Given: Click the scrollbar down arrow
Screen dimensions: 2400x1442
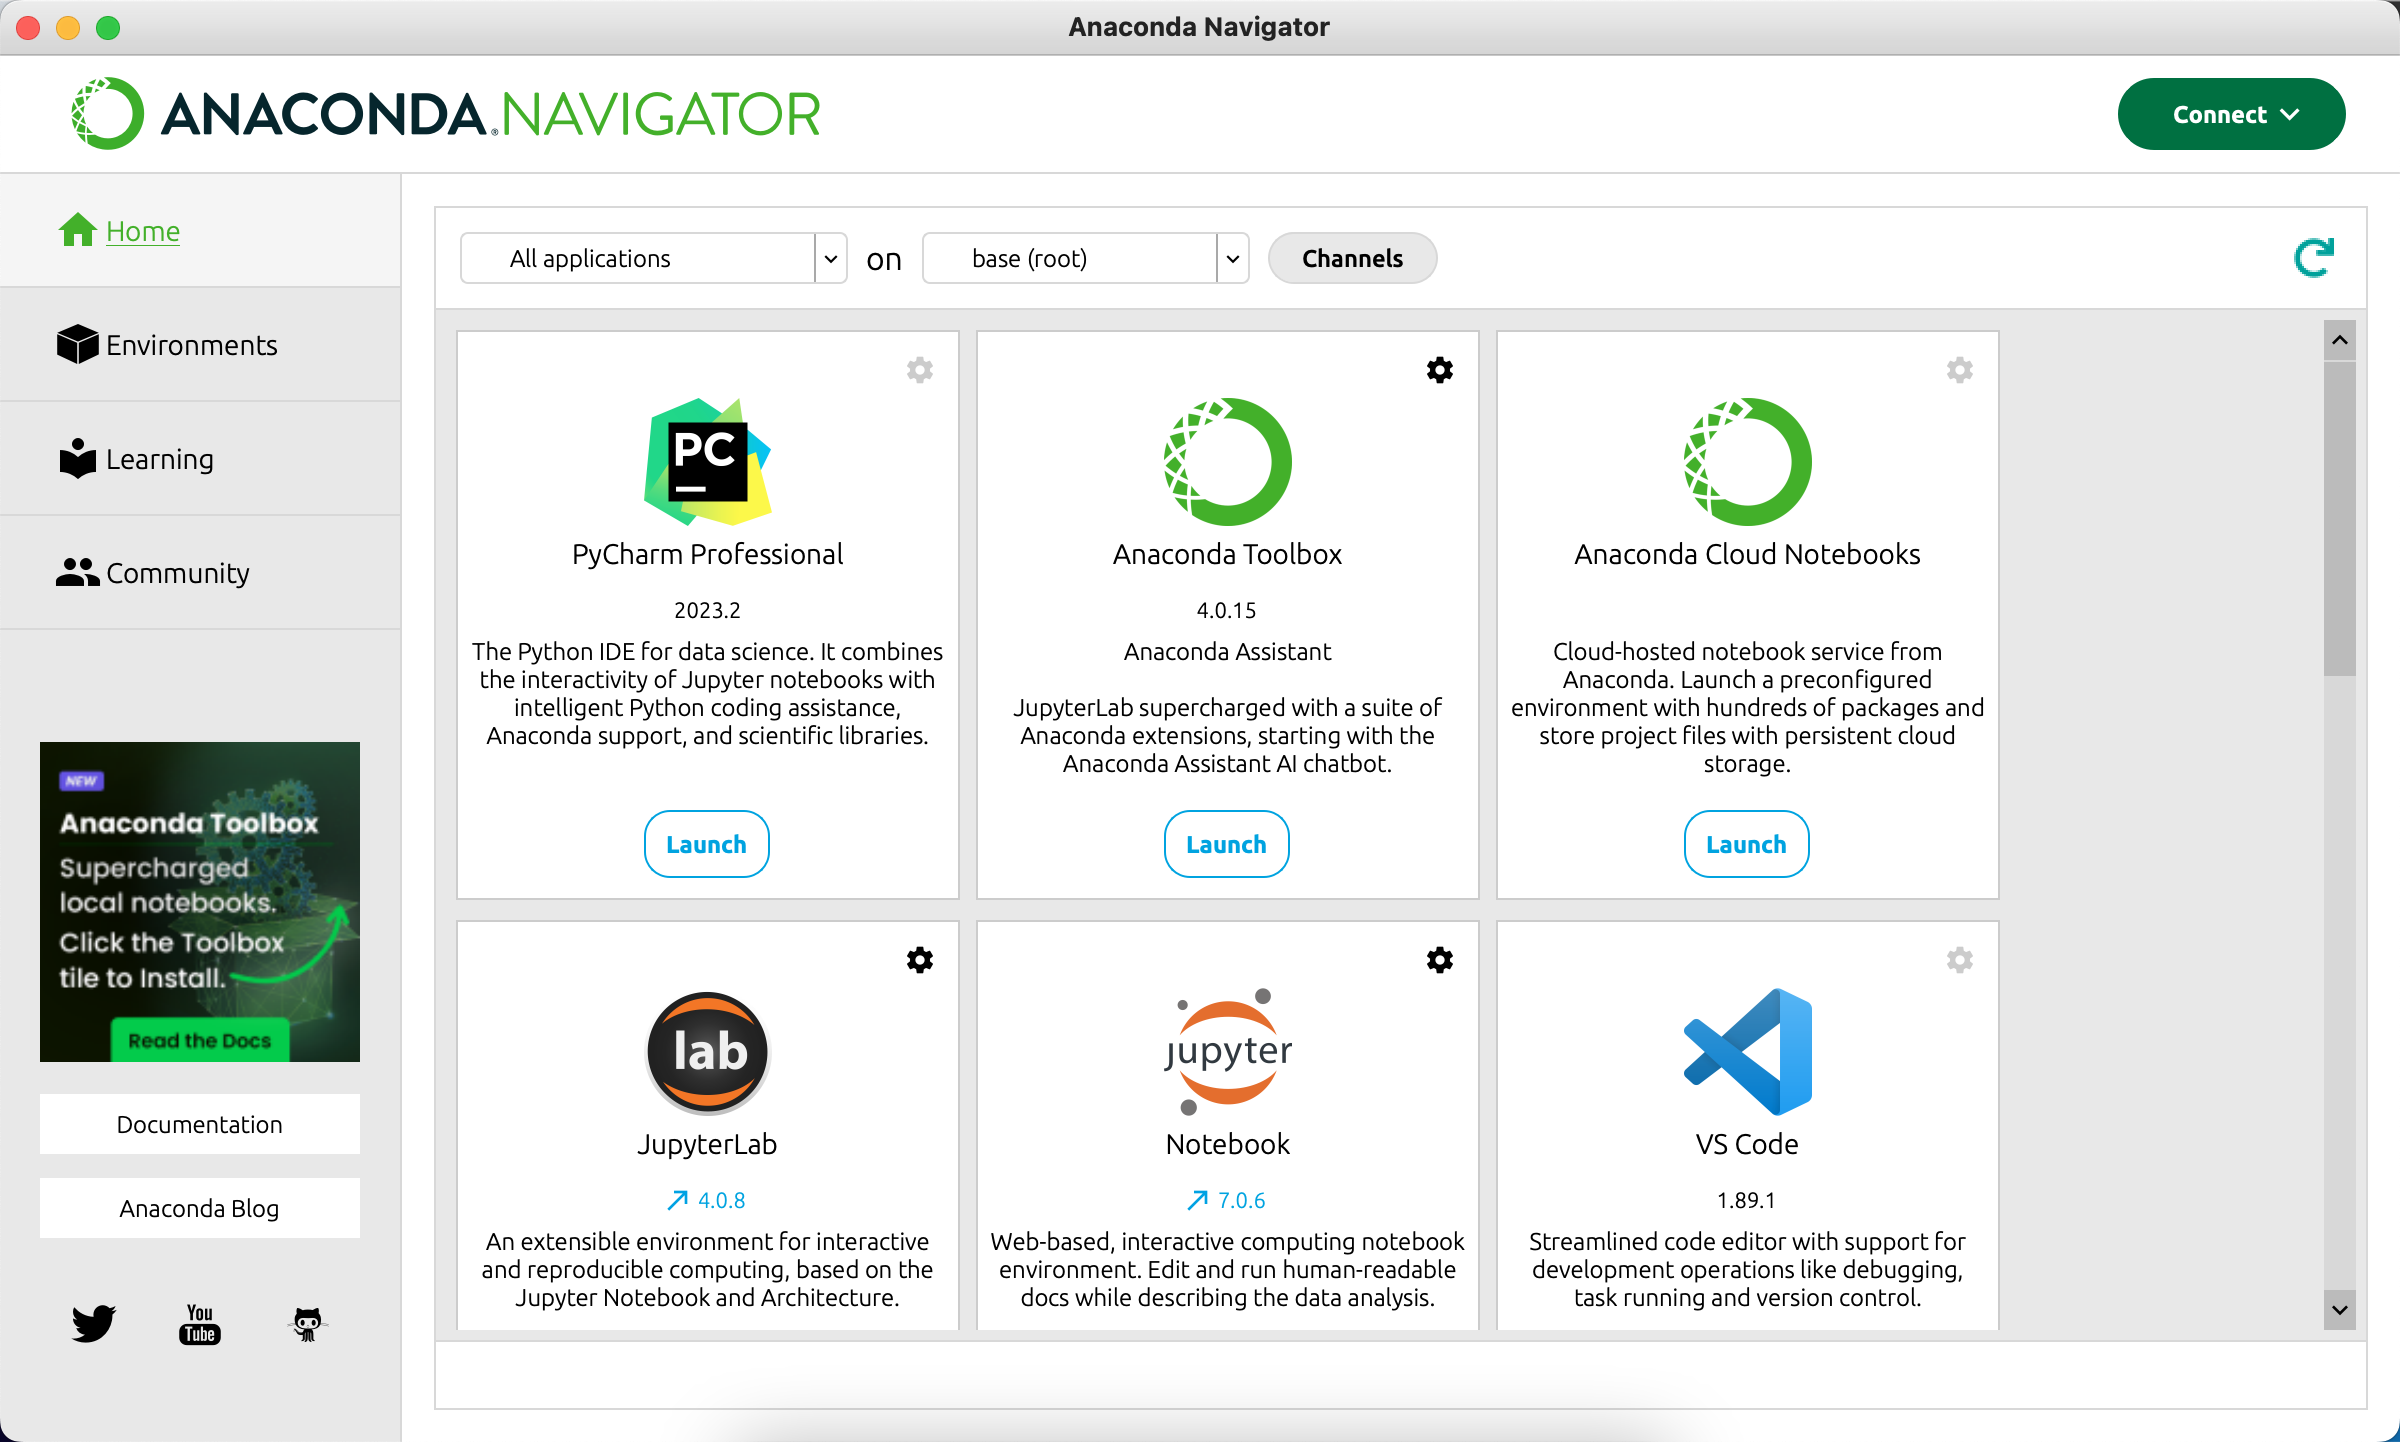Looking at the screenshot, I should coord(2340,1309).
